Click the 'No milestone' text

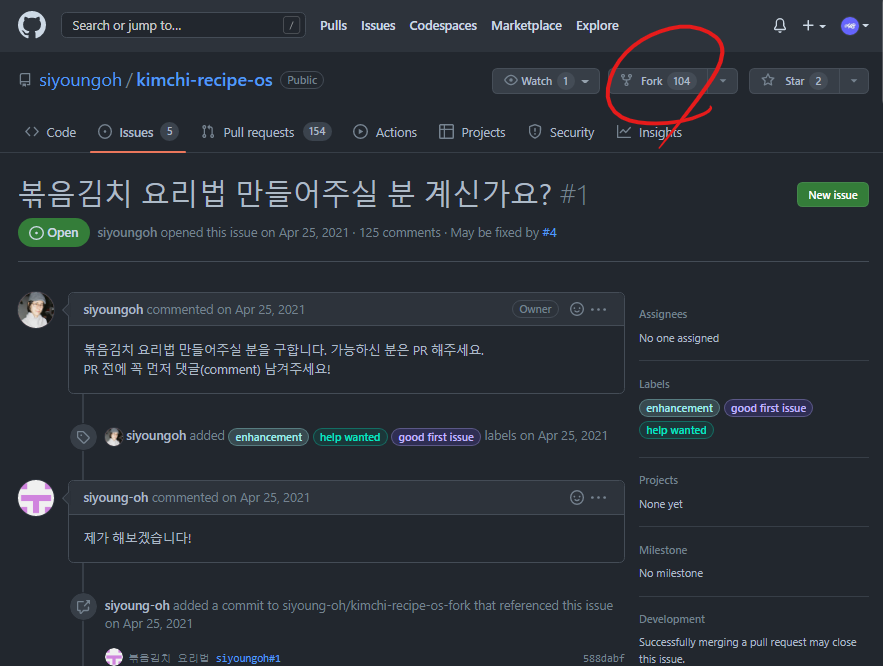point(671,573)
